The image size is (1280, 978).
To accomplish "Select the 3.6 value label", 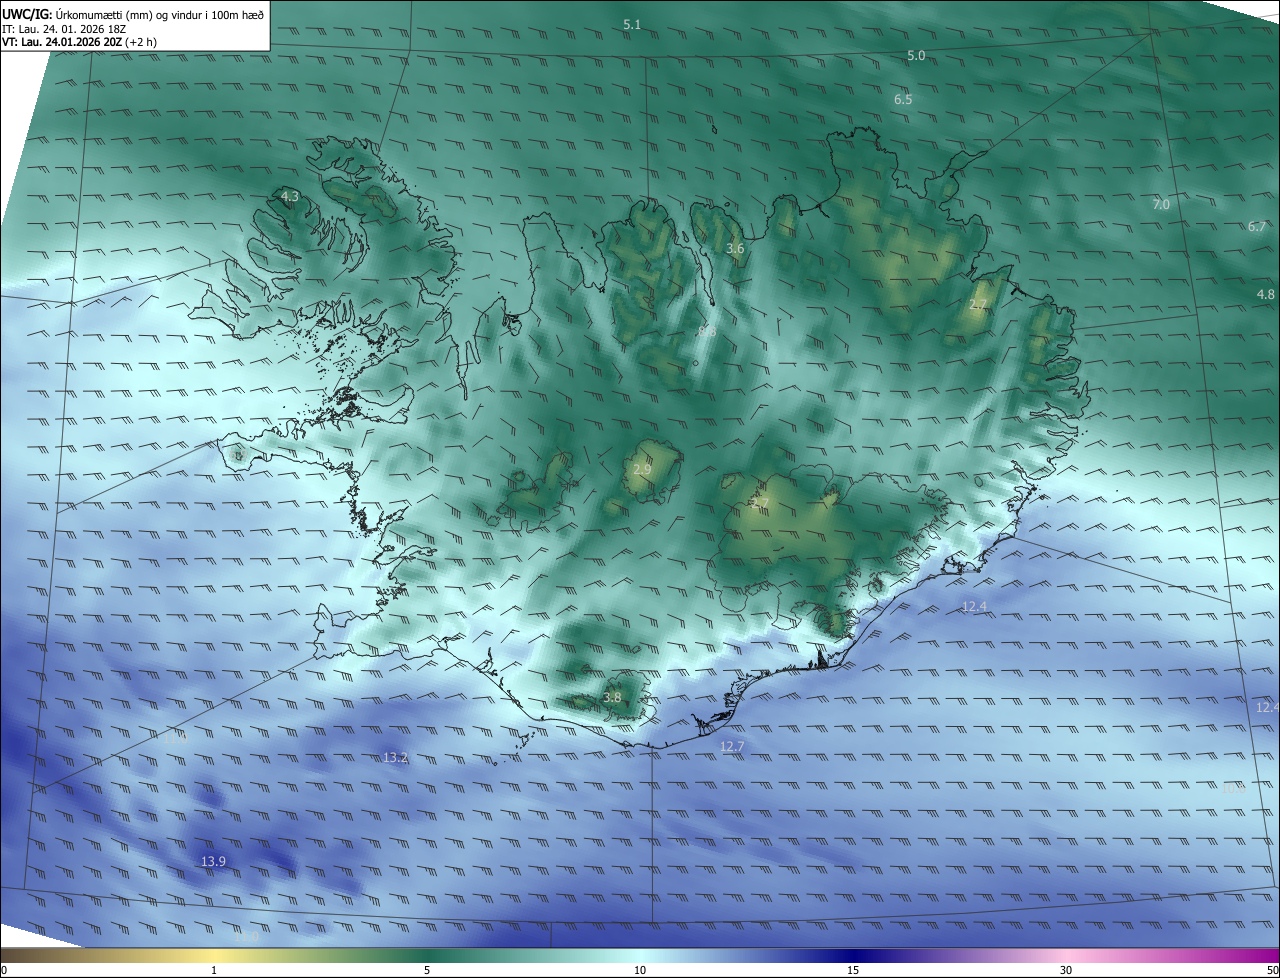I will pos(735,248).
